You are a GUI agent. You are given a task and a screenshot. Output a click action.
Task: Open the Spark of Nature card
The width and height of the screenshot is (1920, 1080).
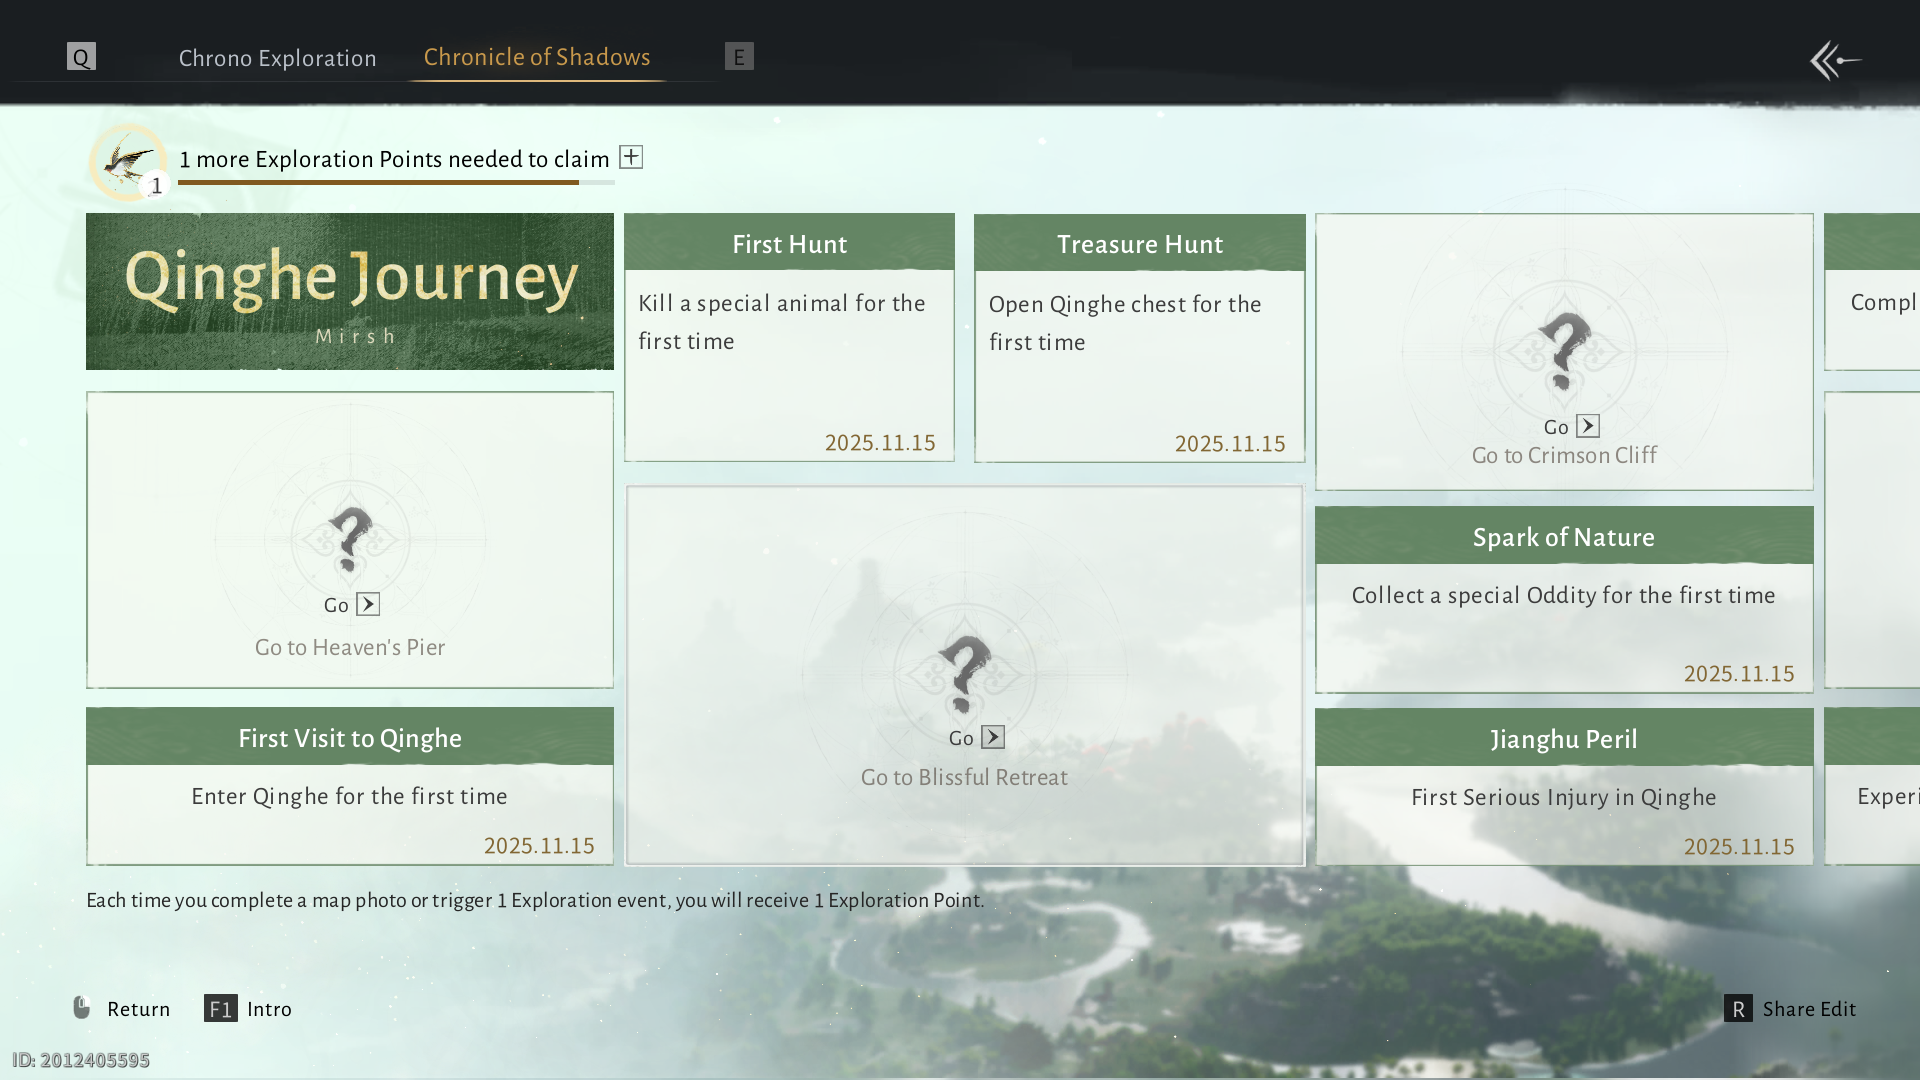[x=1563, y=599]
